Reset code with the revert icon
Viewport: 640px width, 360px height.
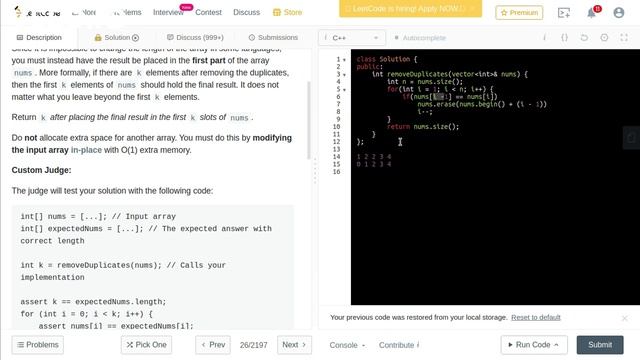tap(584, 38)
